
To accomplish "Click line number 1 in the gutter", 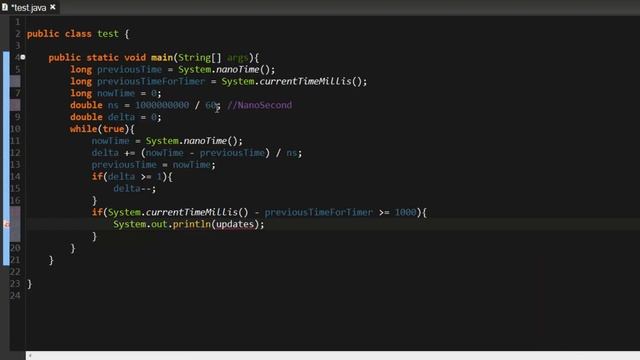I will click(x=18, y=22).
